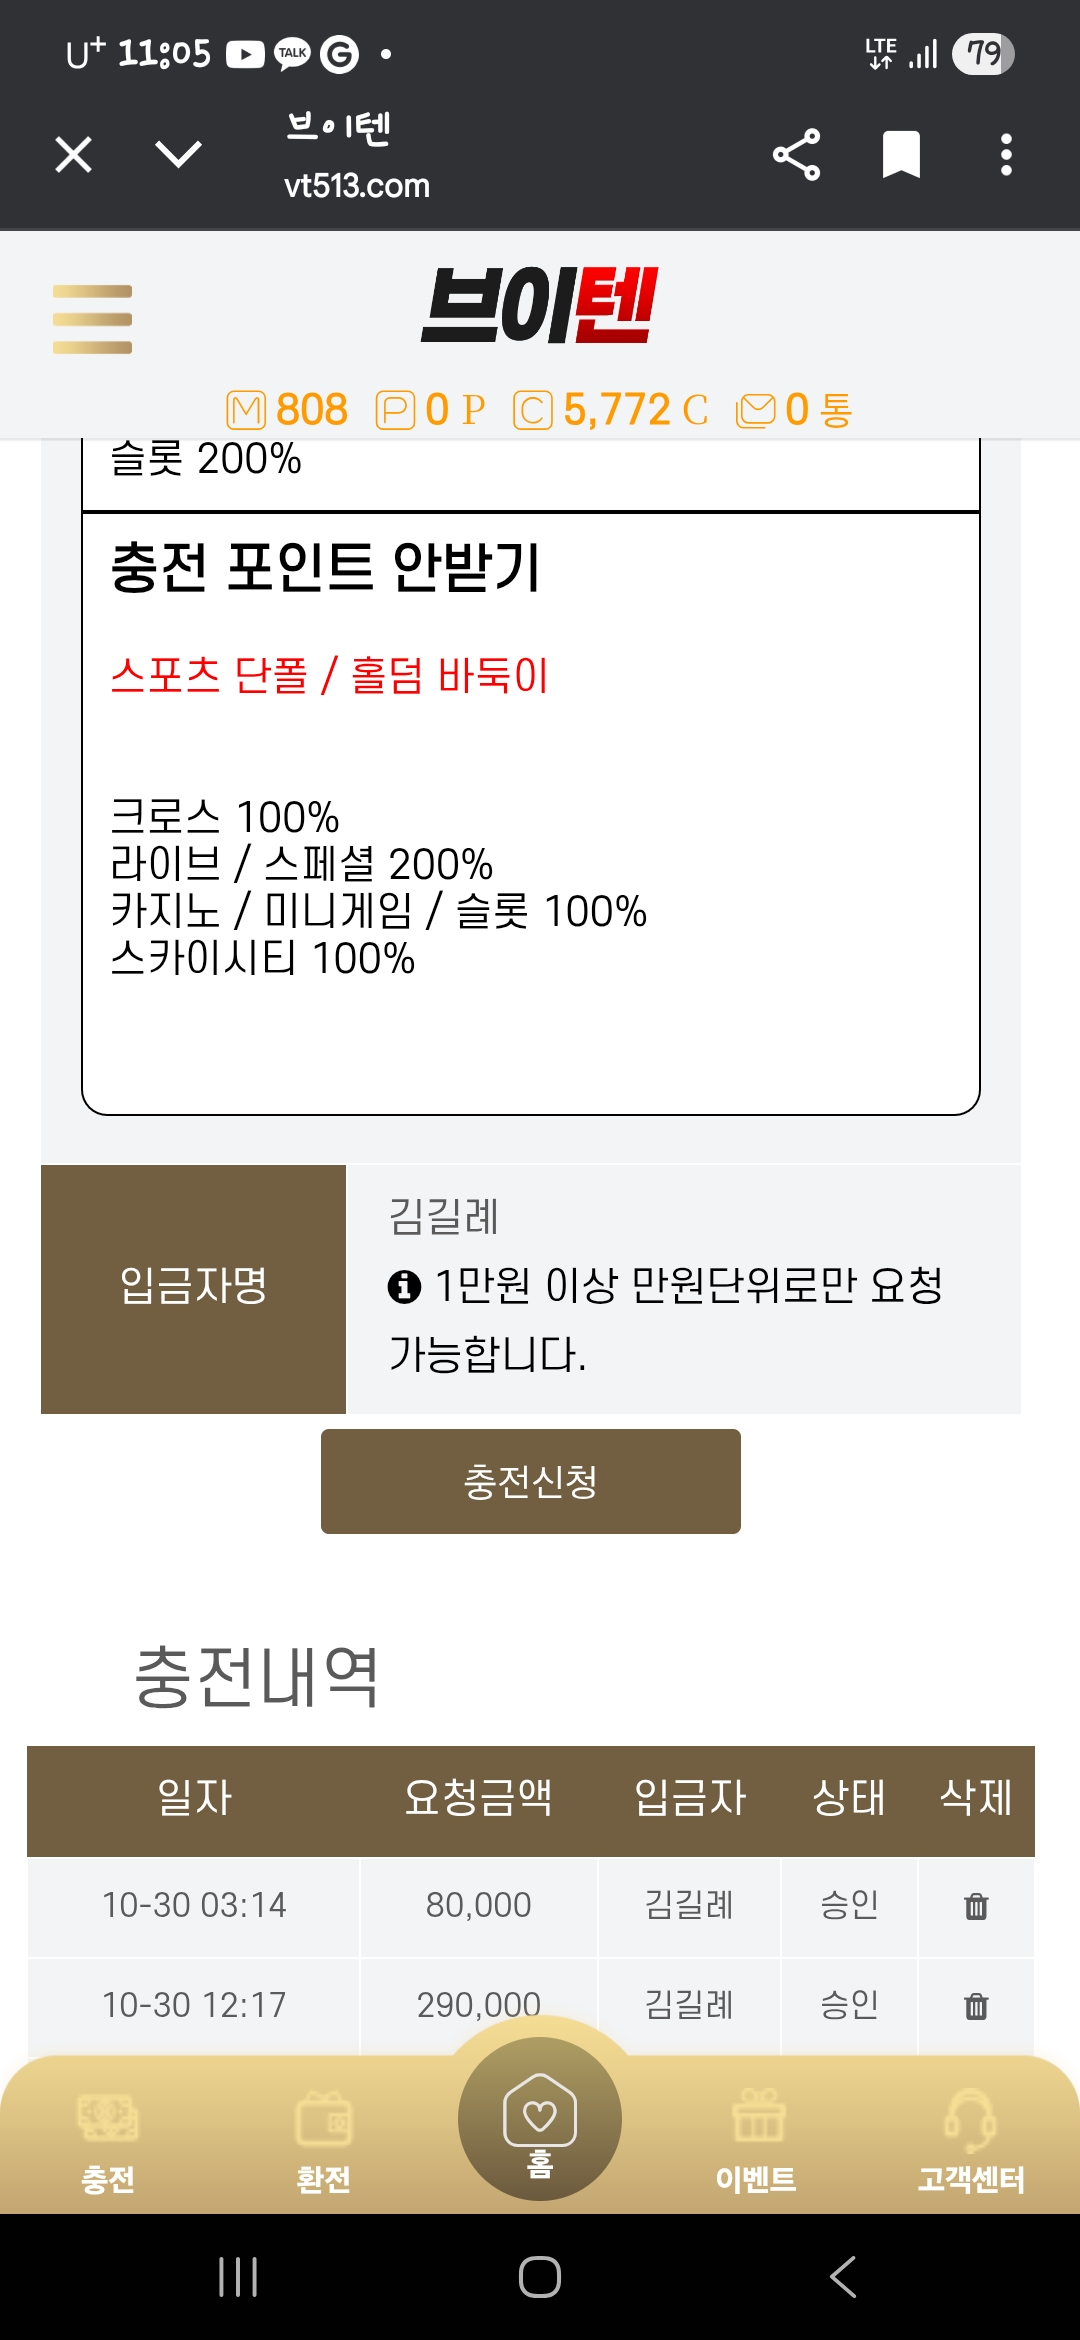Close the in-app browser tab
Screen dimensions: 1080x2340
74,155
